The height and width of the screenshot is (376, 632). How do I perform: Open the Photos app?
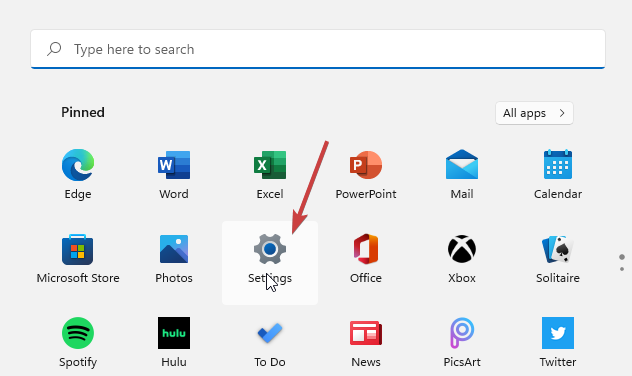tap(174, 249)
